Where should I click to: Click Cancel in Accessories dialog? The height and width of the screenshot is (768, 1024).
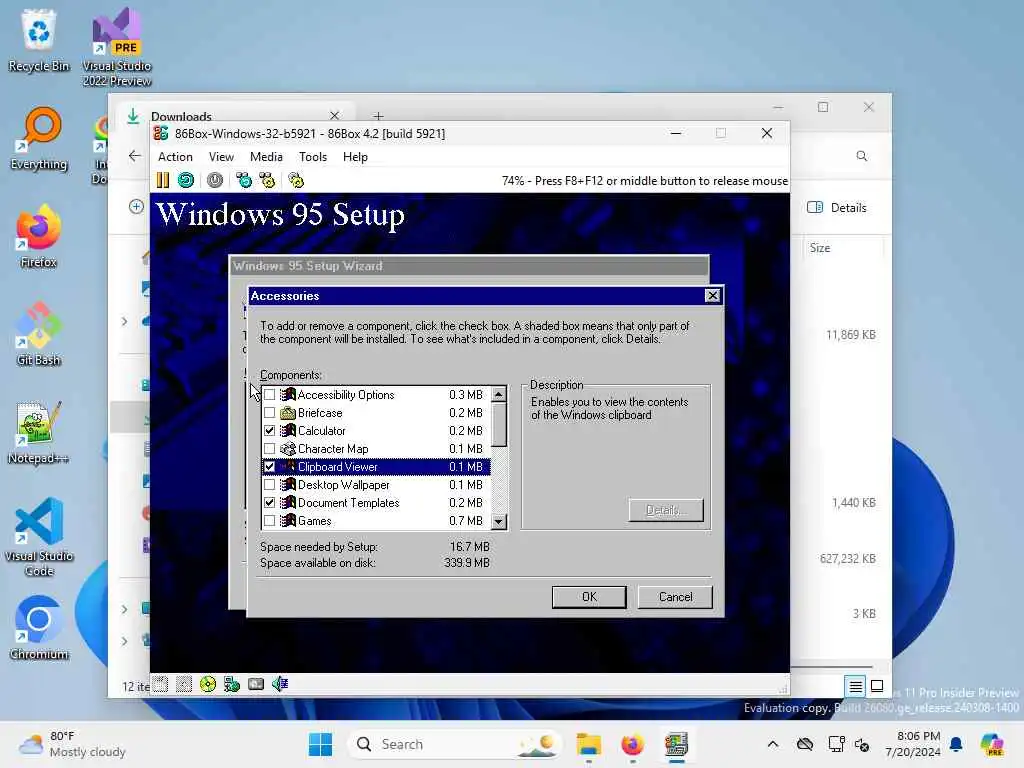[x=675, y=597]
